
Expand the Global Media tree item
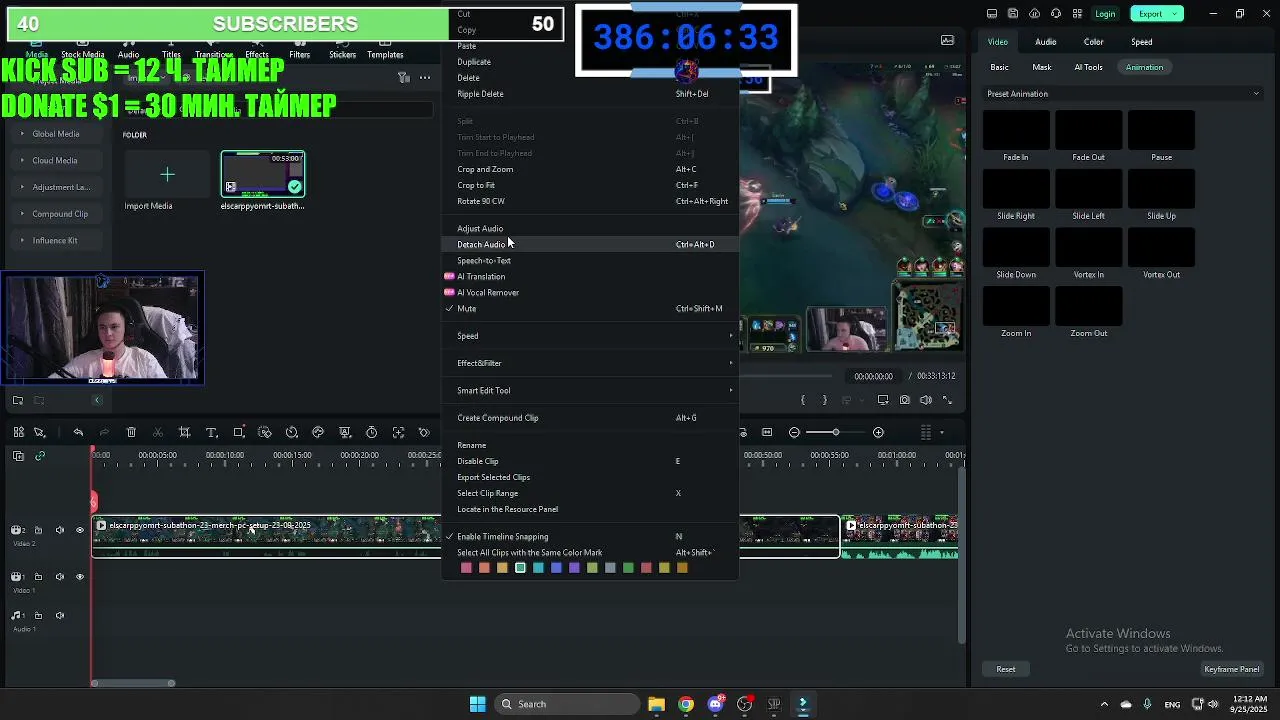click(x=23, y=134)
